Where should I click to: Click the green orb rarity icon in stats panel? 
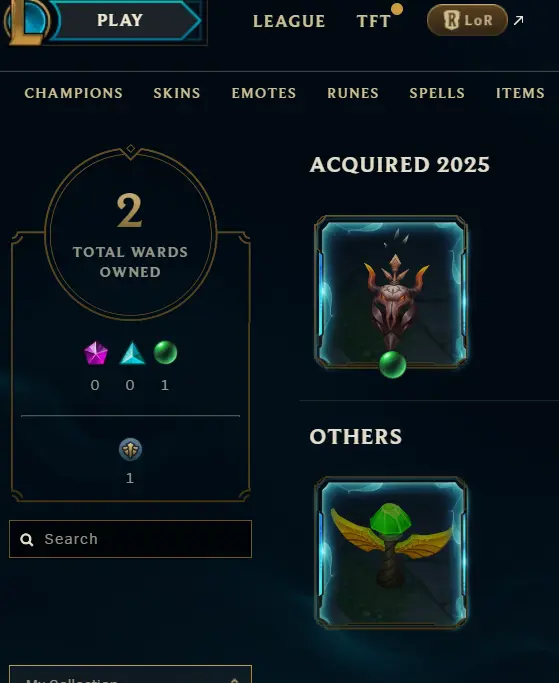click(166, 352)
